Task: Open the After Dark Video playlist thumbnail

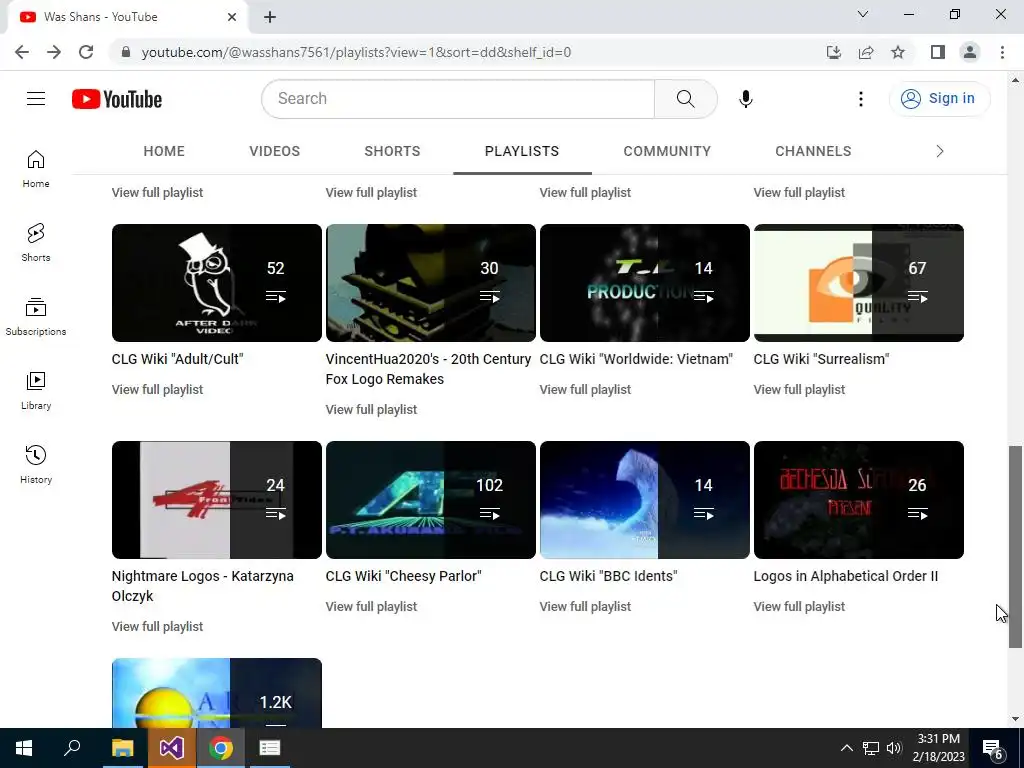Action: point(217,283)
